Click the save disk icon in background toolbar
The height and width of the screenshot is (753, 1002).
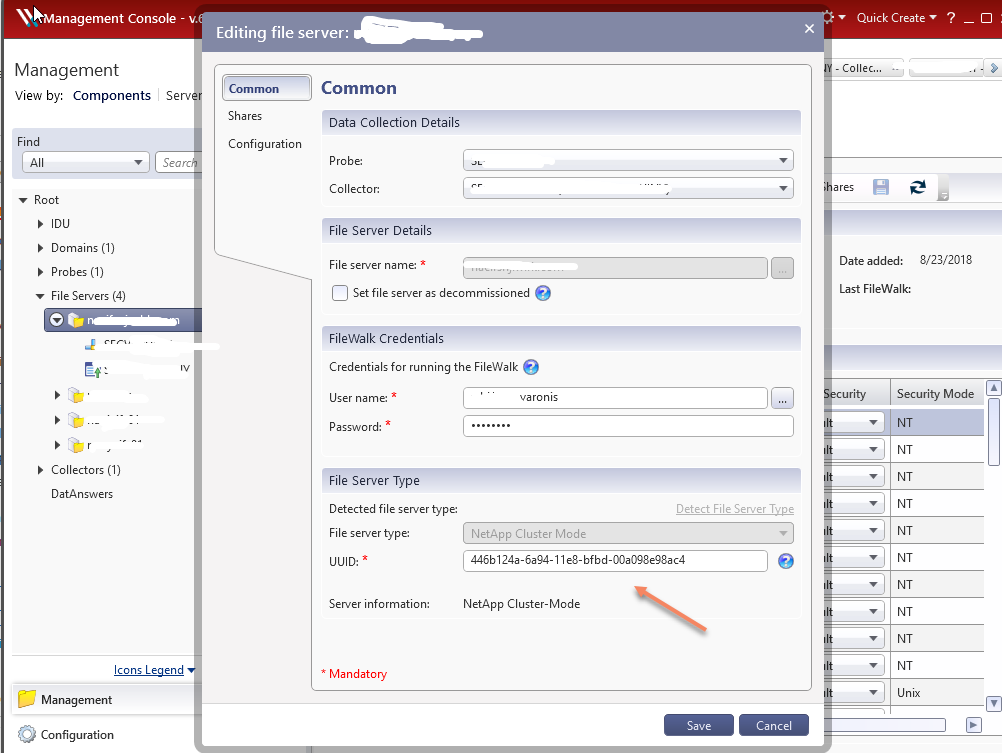(881, 187)
